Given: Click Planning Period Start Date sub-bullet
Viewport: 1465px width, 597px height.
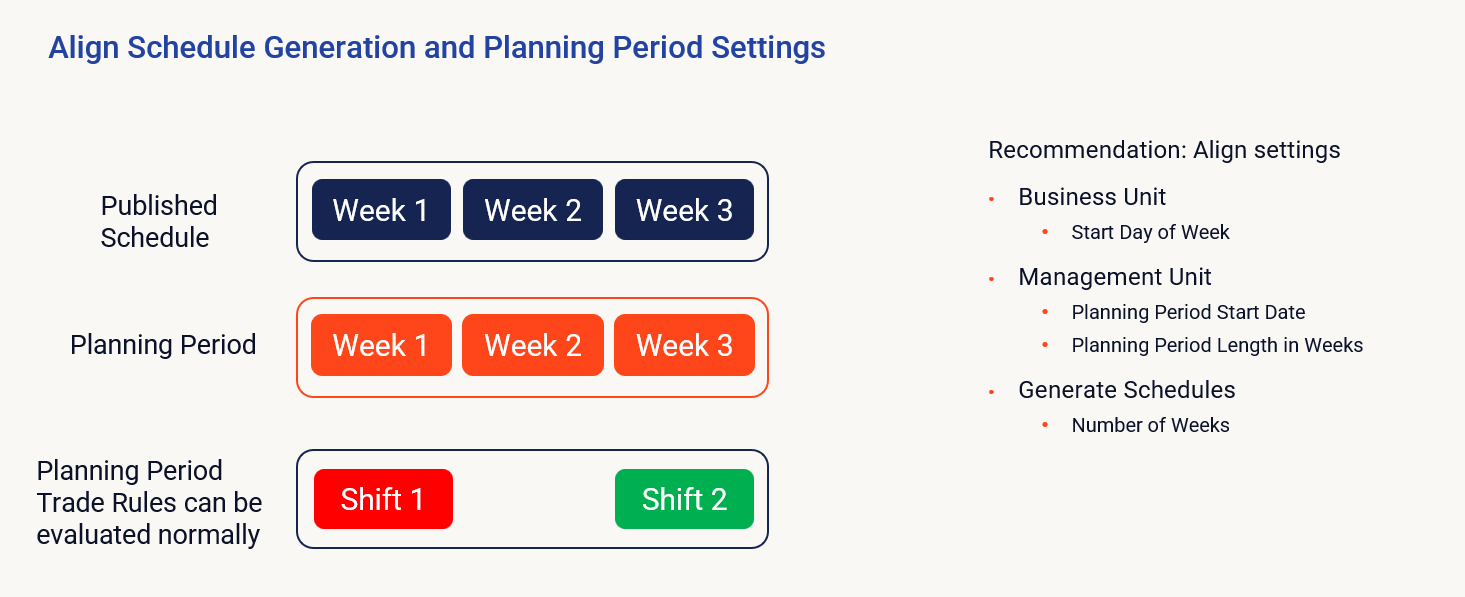Looking at the screenshot, I should tap(1188, 312).
